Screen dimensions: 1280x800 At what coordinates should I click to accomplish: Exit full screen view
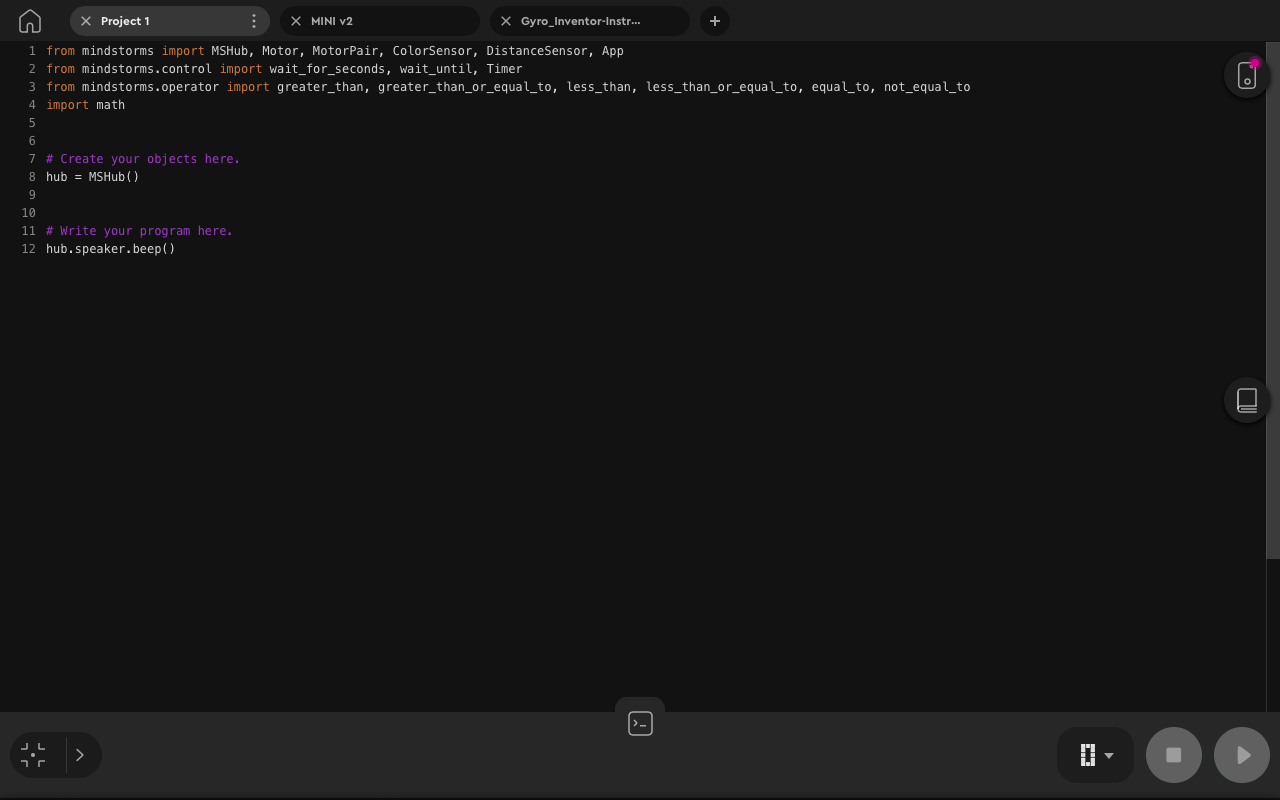(x=33, y=755)
